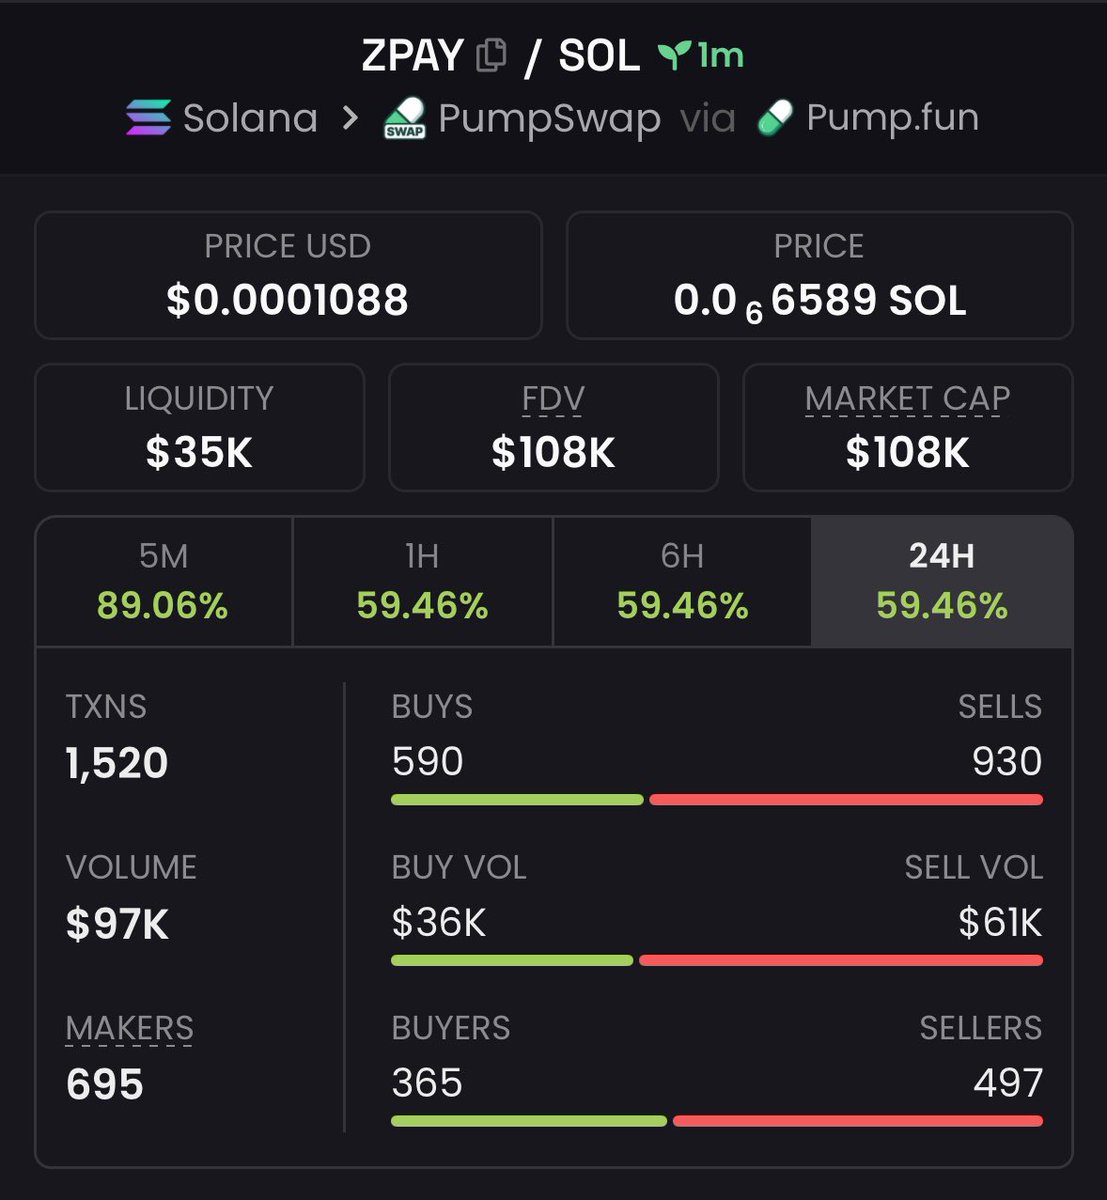Switch to the 6H timeframe tab
Screen dimensions: 1107x1200
click(x=682, y=581)
